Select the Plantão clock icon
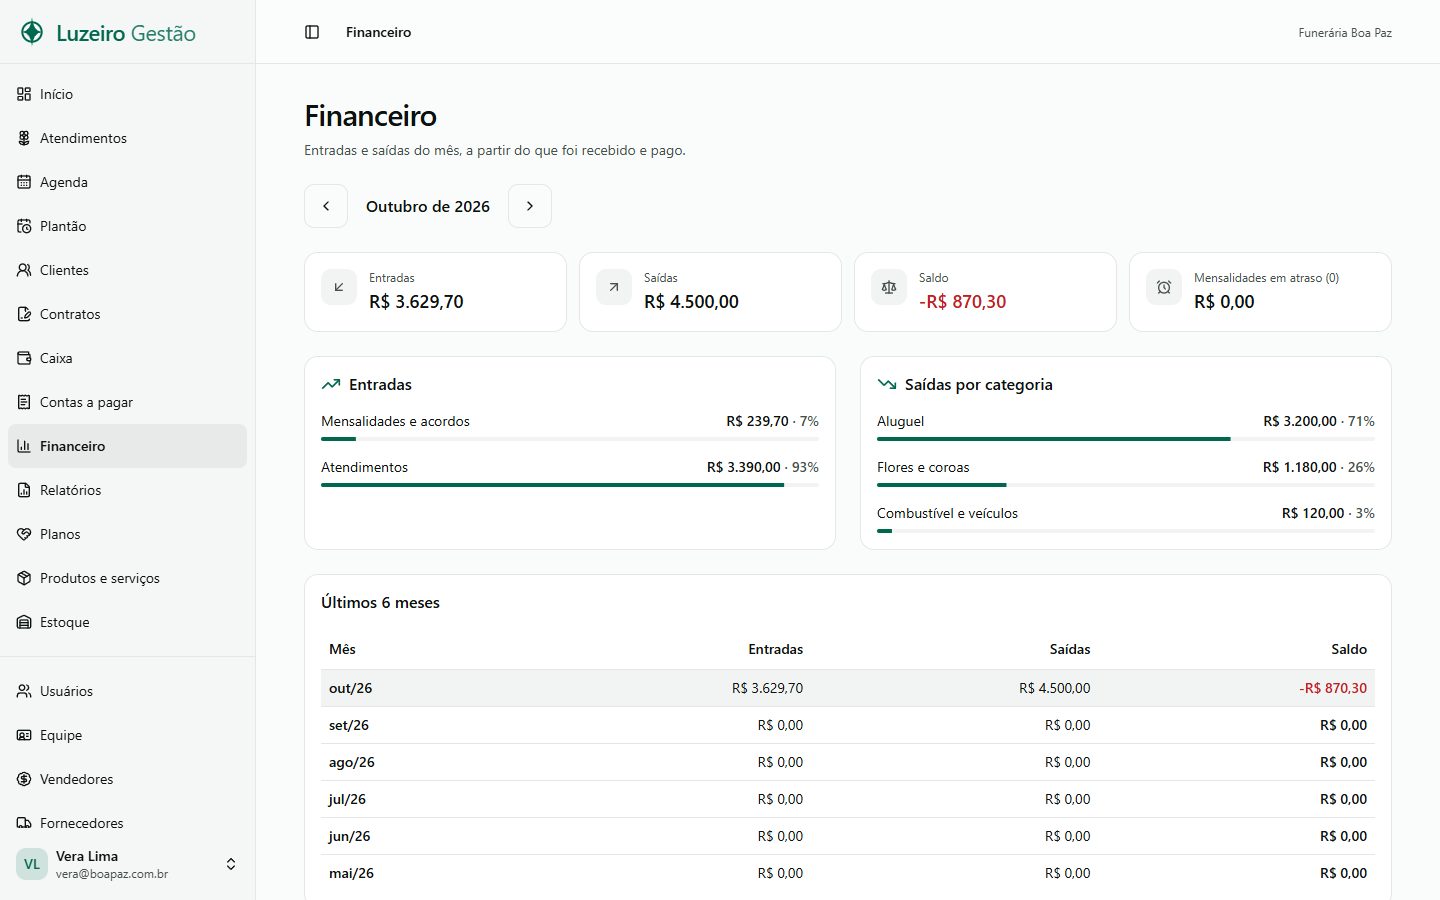 coord(24,226)
